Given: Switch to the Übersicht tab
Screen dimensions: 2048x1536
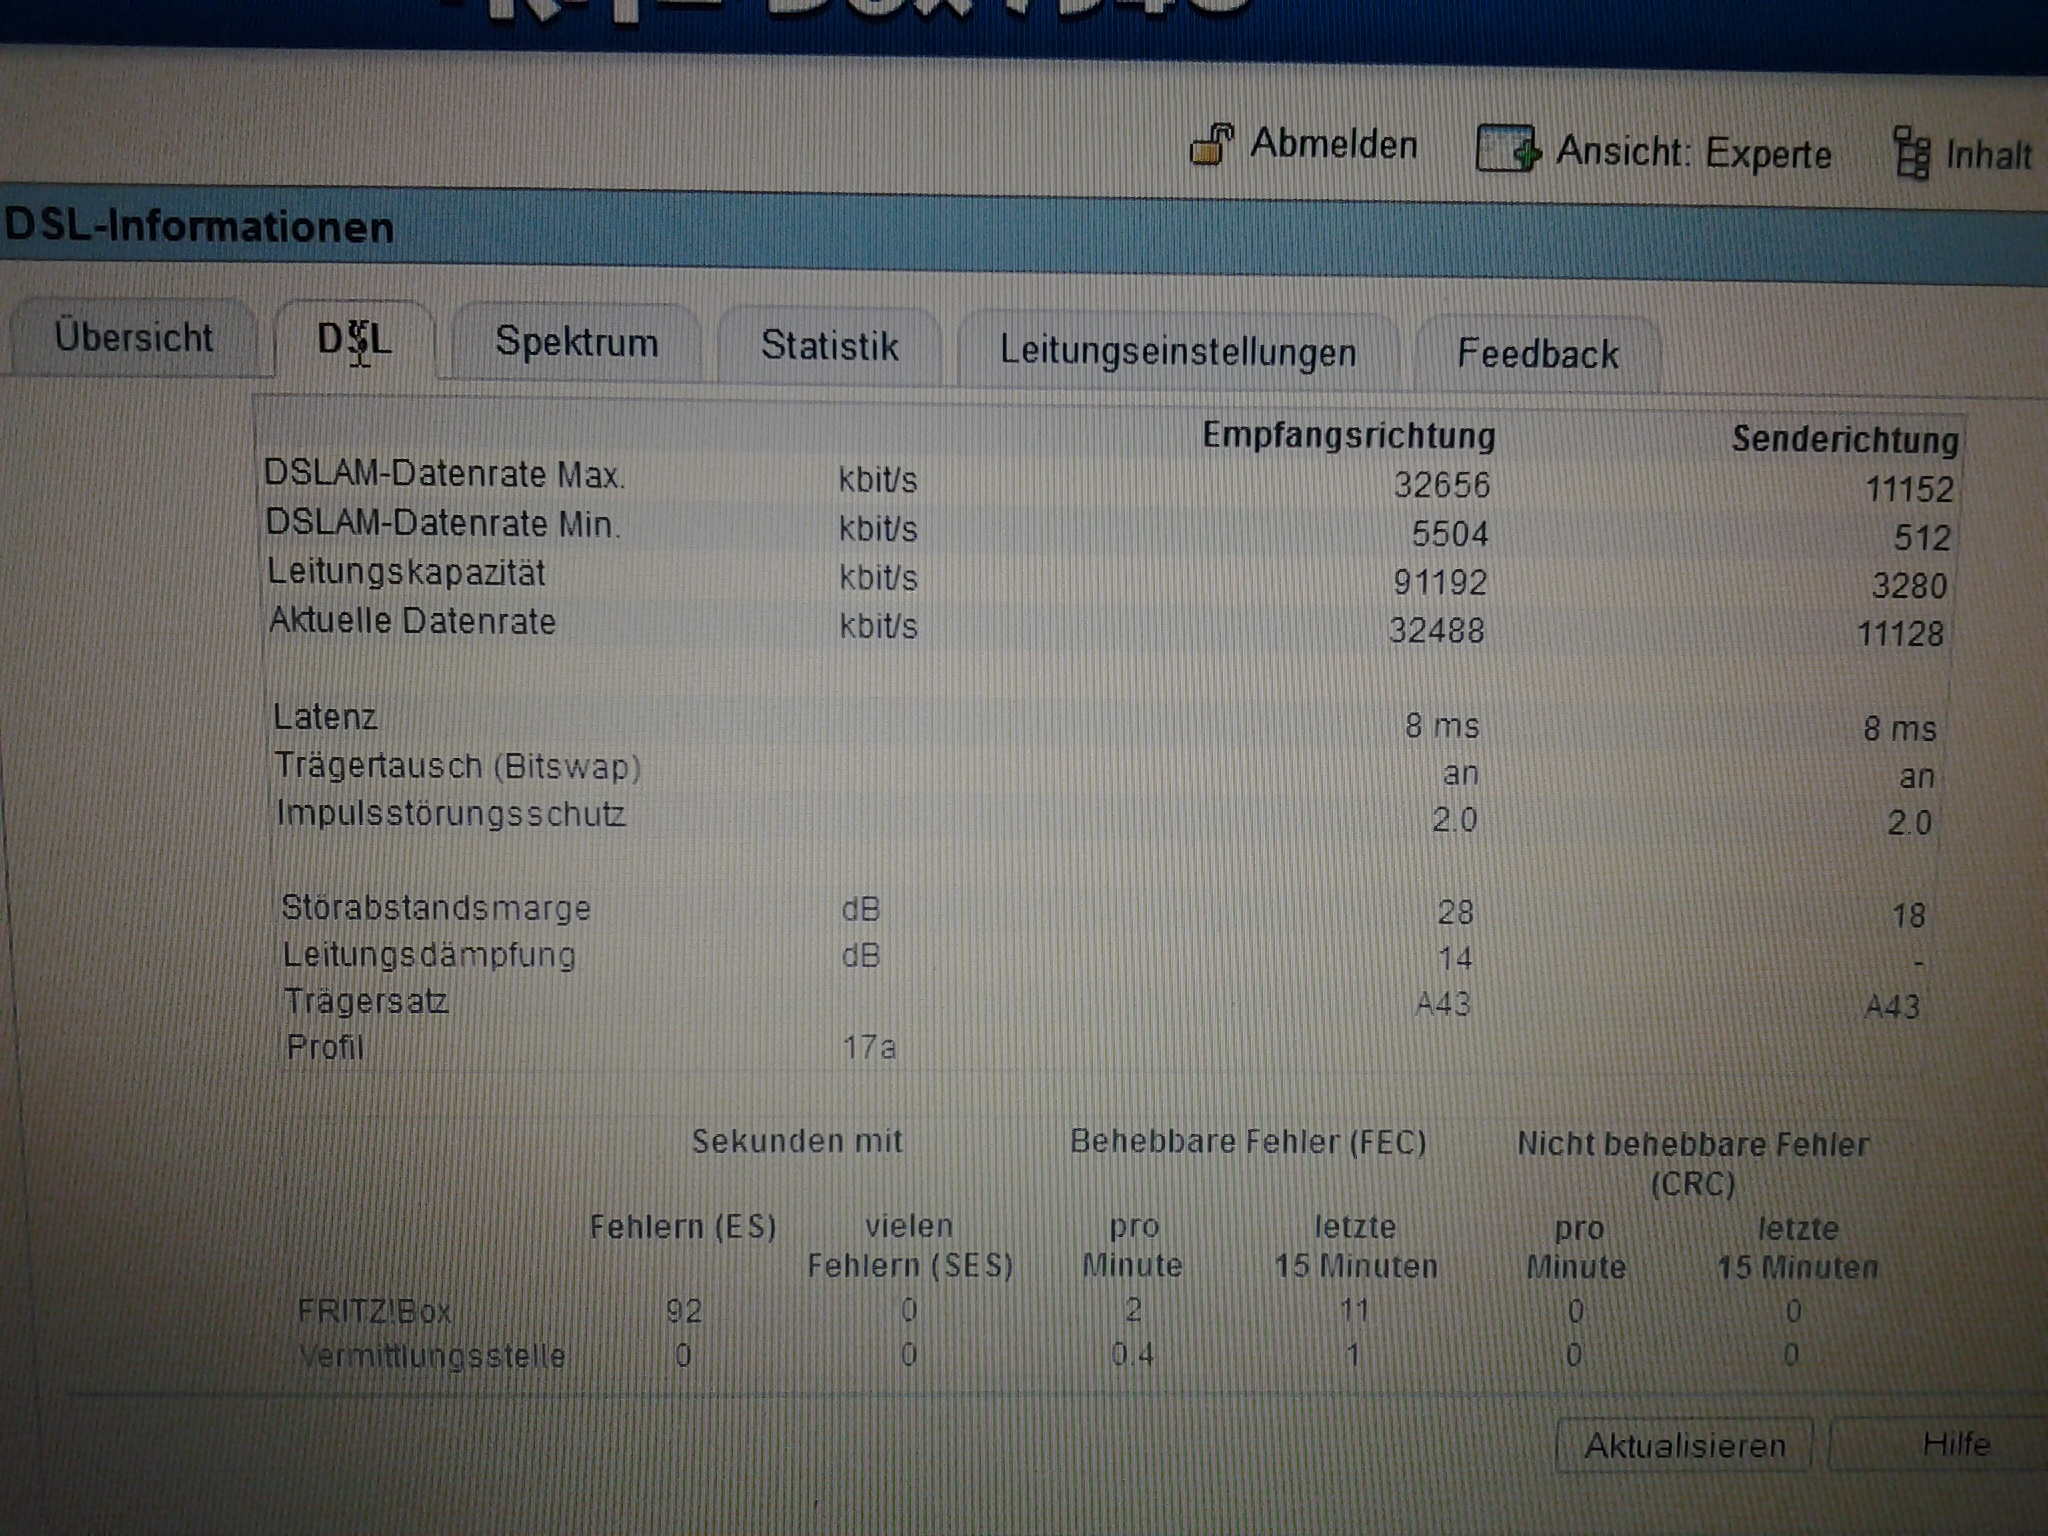Looking at the screenshot, I should coord(133,338).
